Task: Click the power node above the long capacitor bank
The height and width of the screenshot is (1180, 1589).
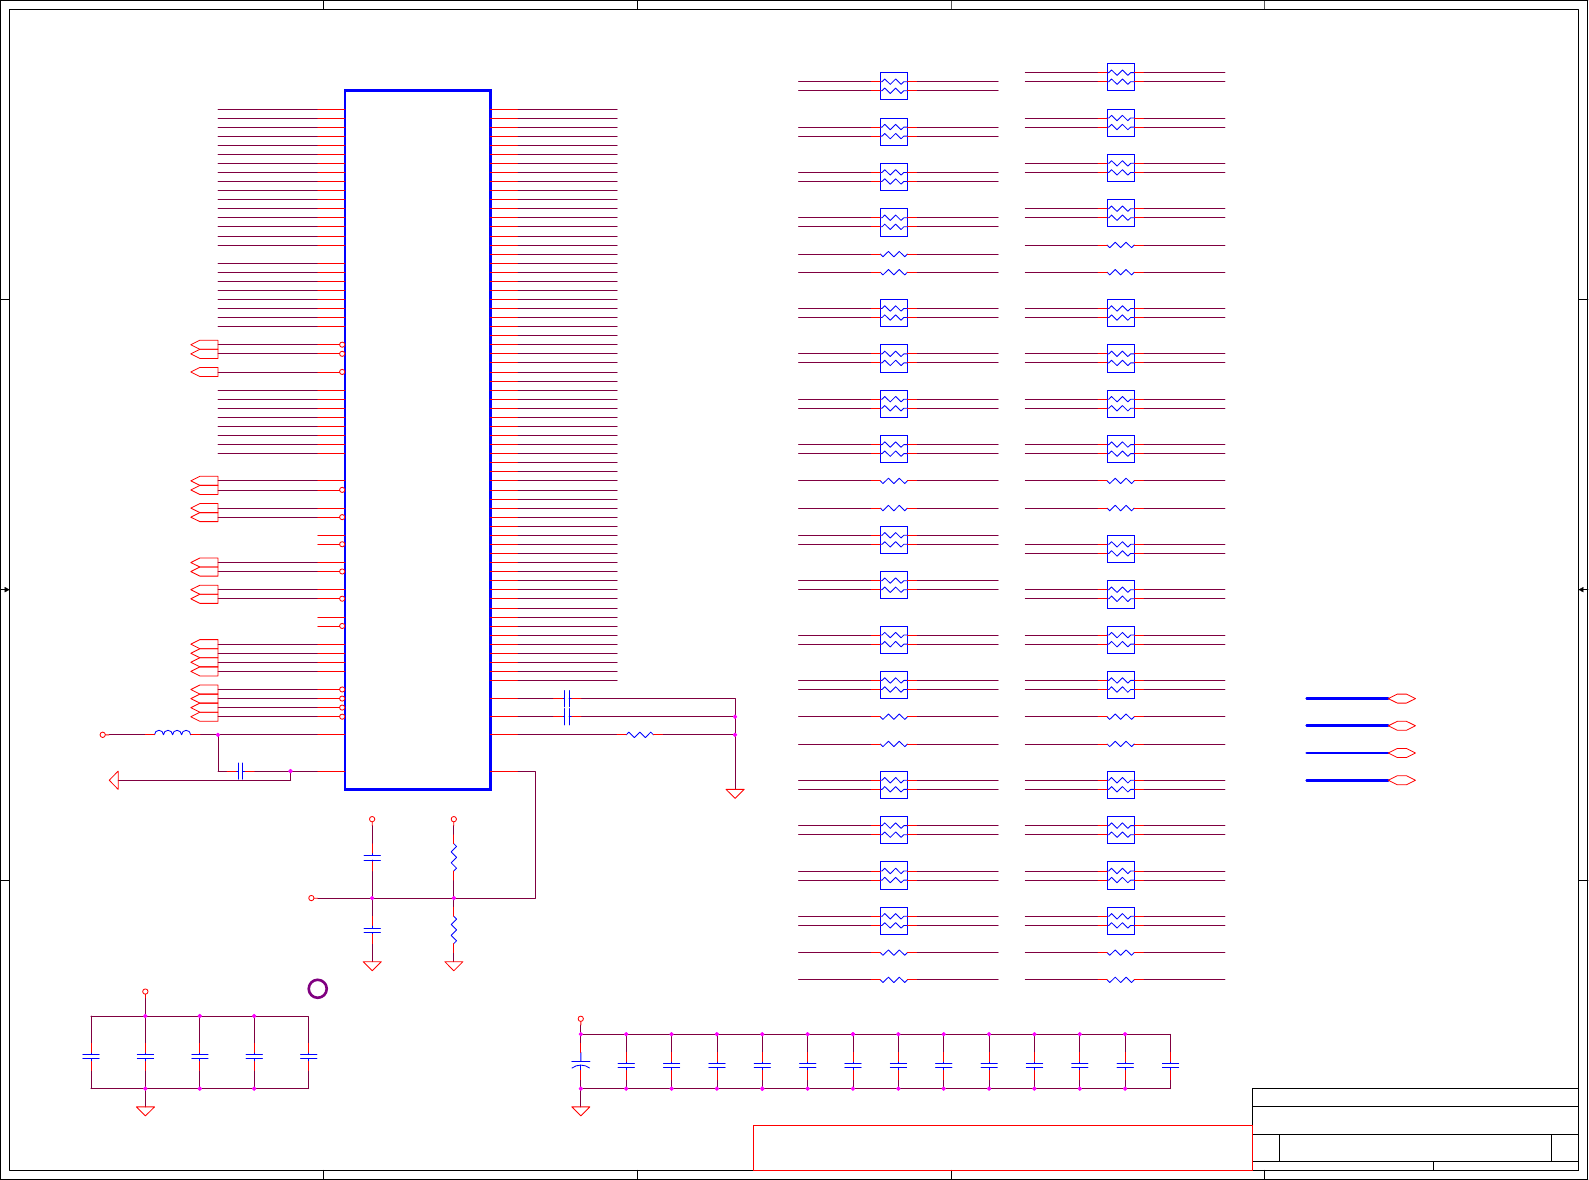Action: tap(580, 1019)
